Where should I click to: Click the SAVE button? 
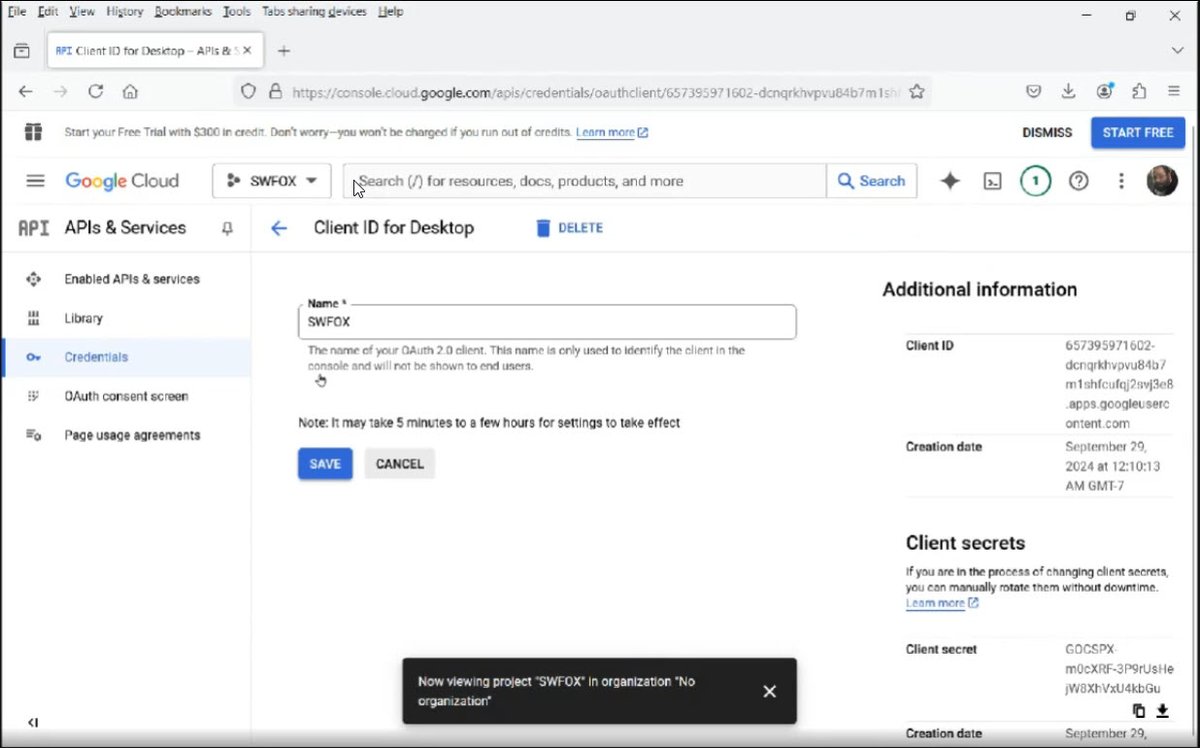[x=325, y=464]
